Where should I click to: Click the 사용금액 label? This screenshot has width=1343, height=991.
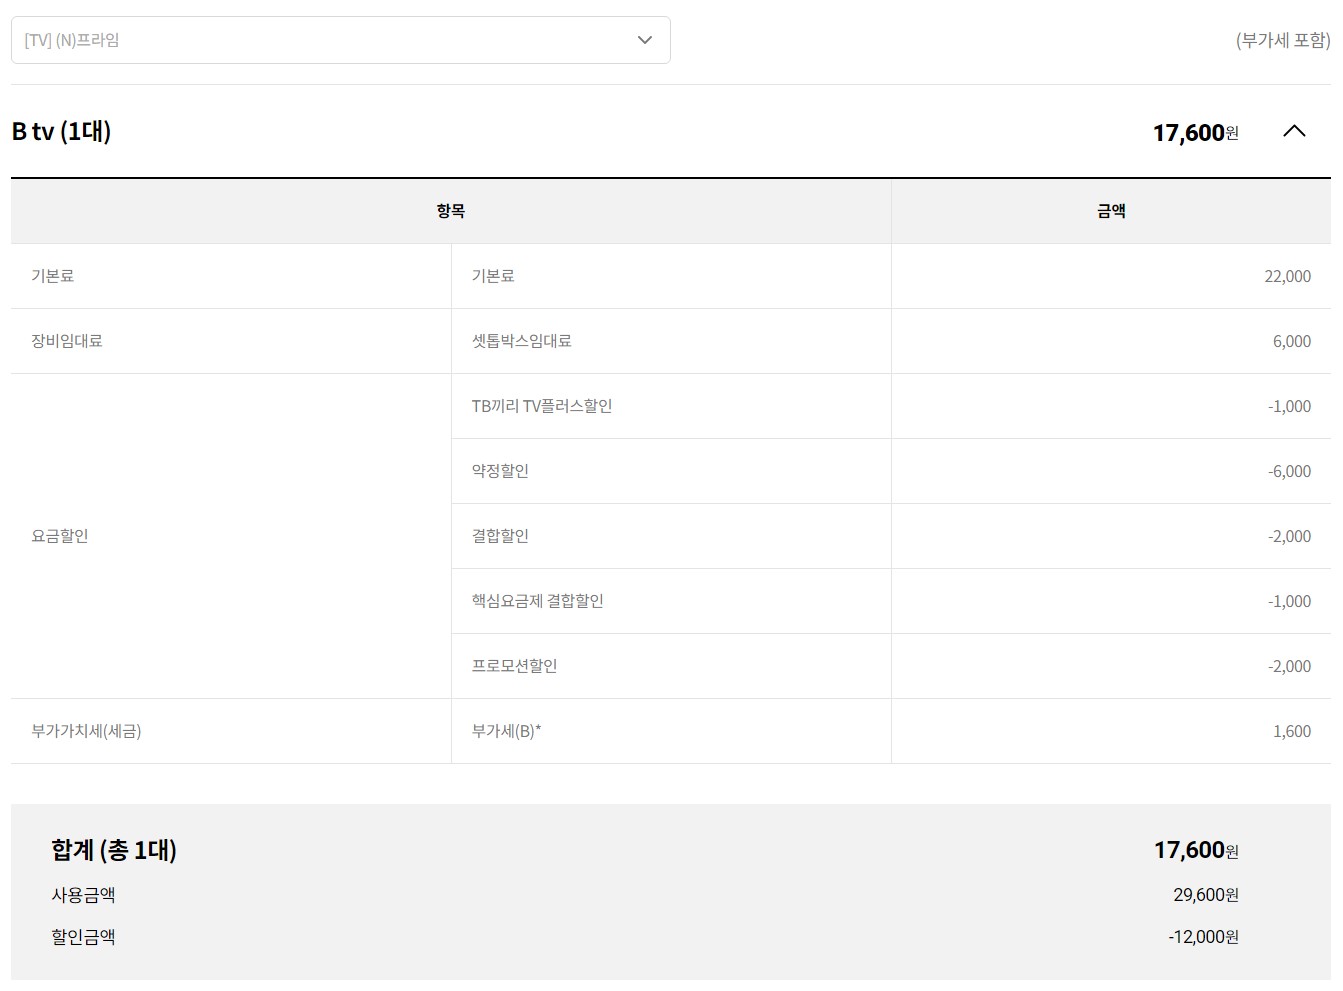click(83, 895)
